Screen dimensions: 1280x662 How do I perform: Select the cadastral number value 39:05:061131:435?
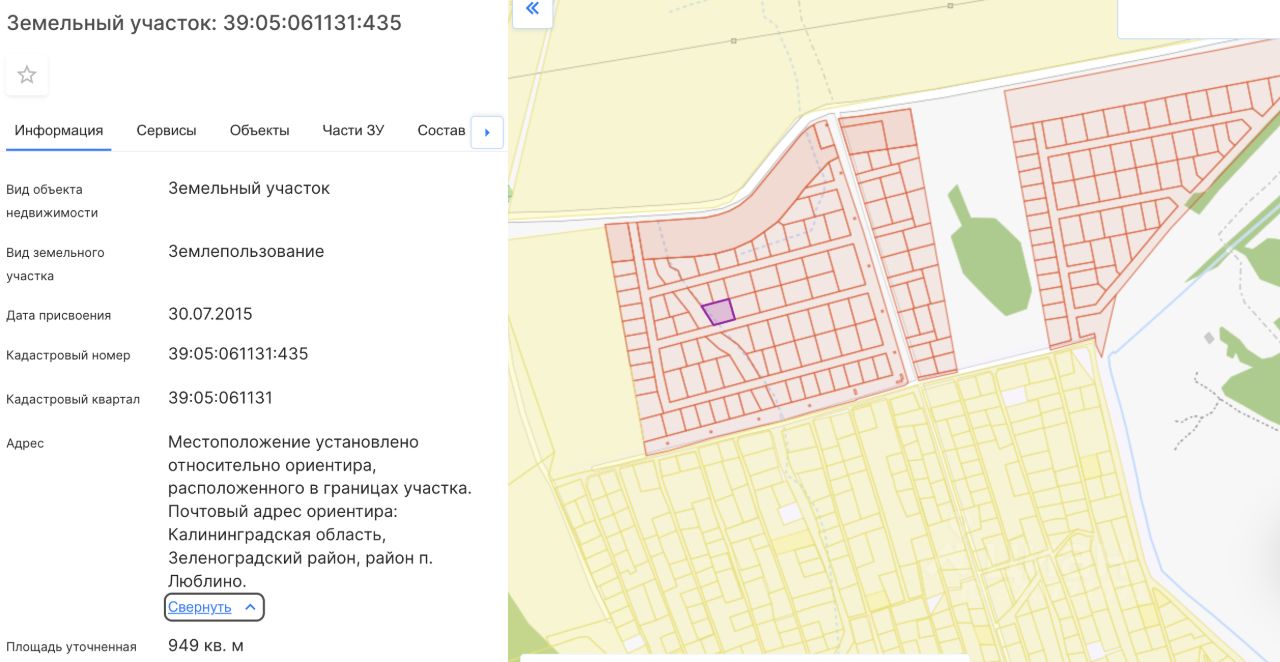238,354
